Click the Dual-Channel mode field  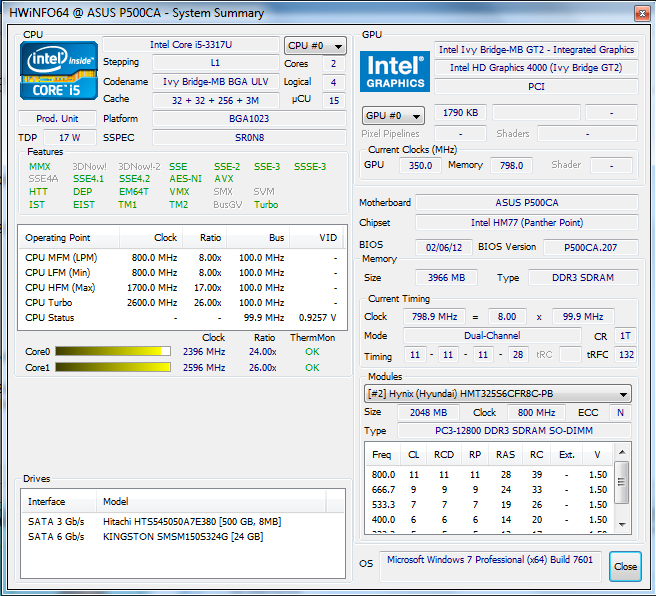point(492,336)
